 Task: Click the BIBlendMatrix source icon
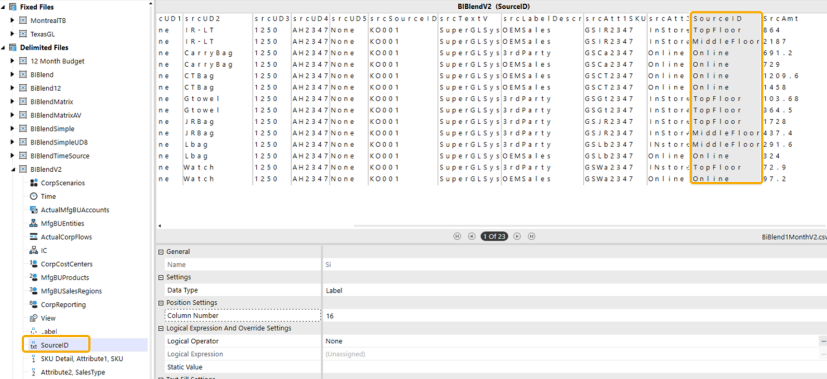pos(23,102)
